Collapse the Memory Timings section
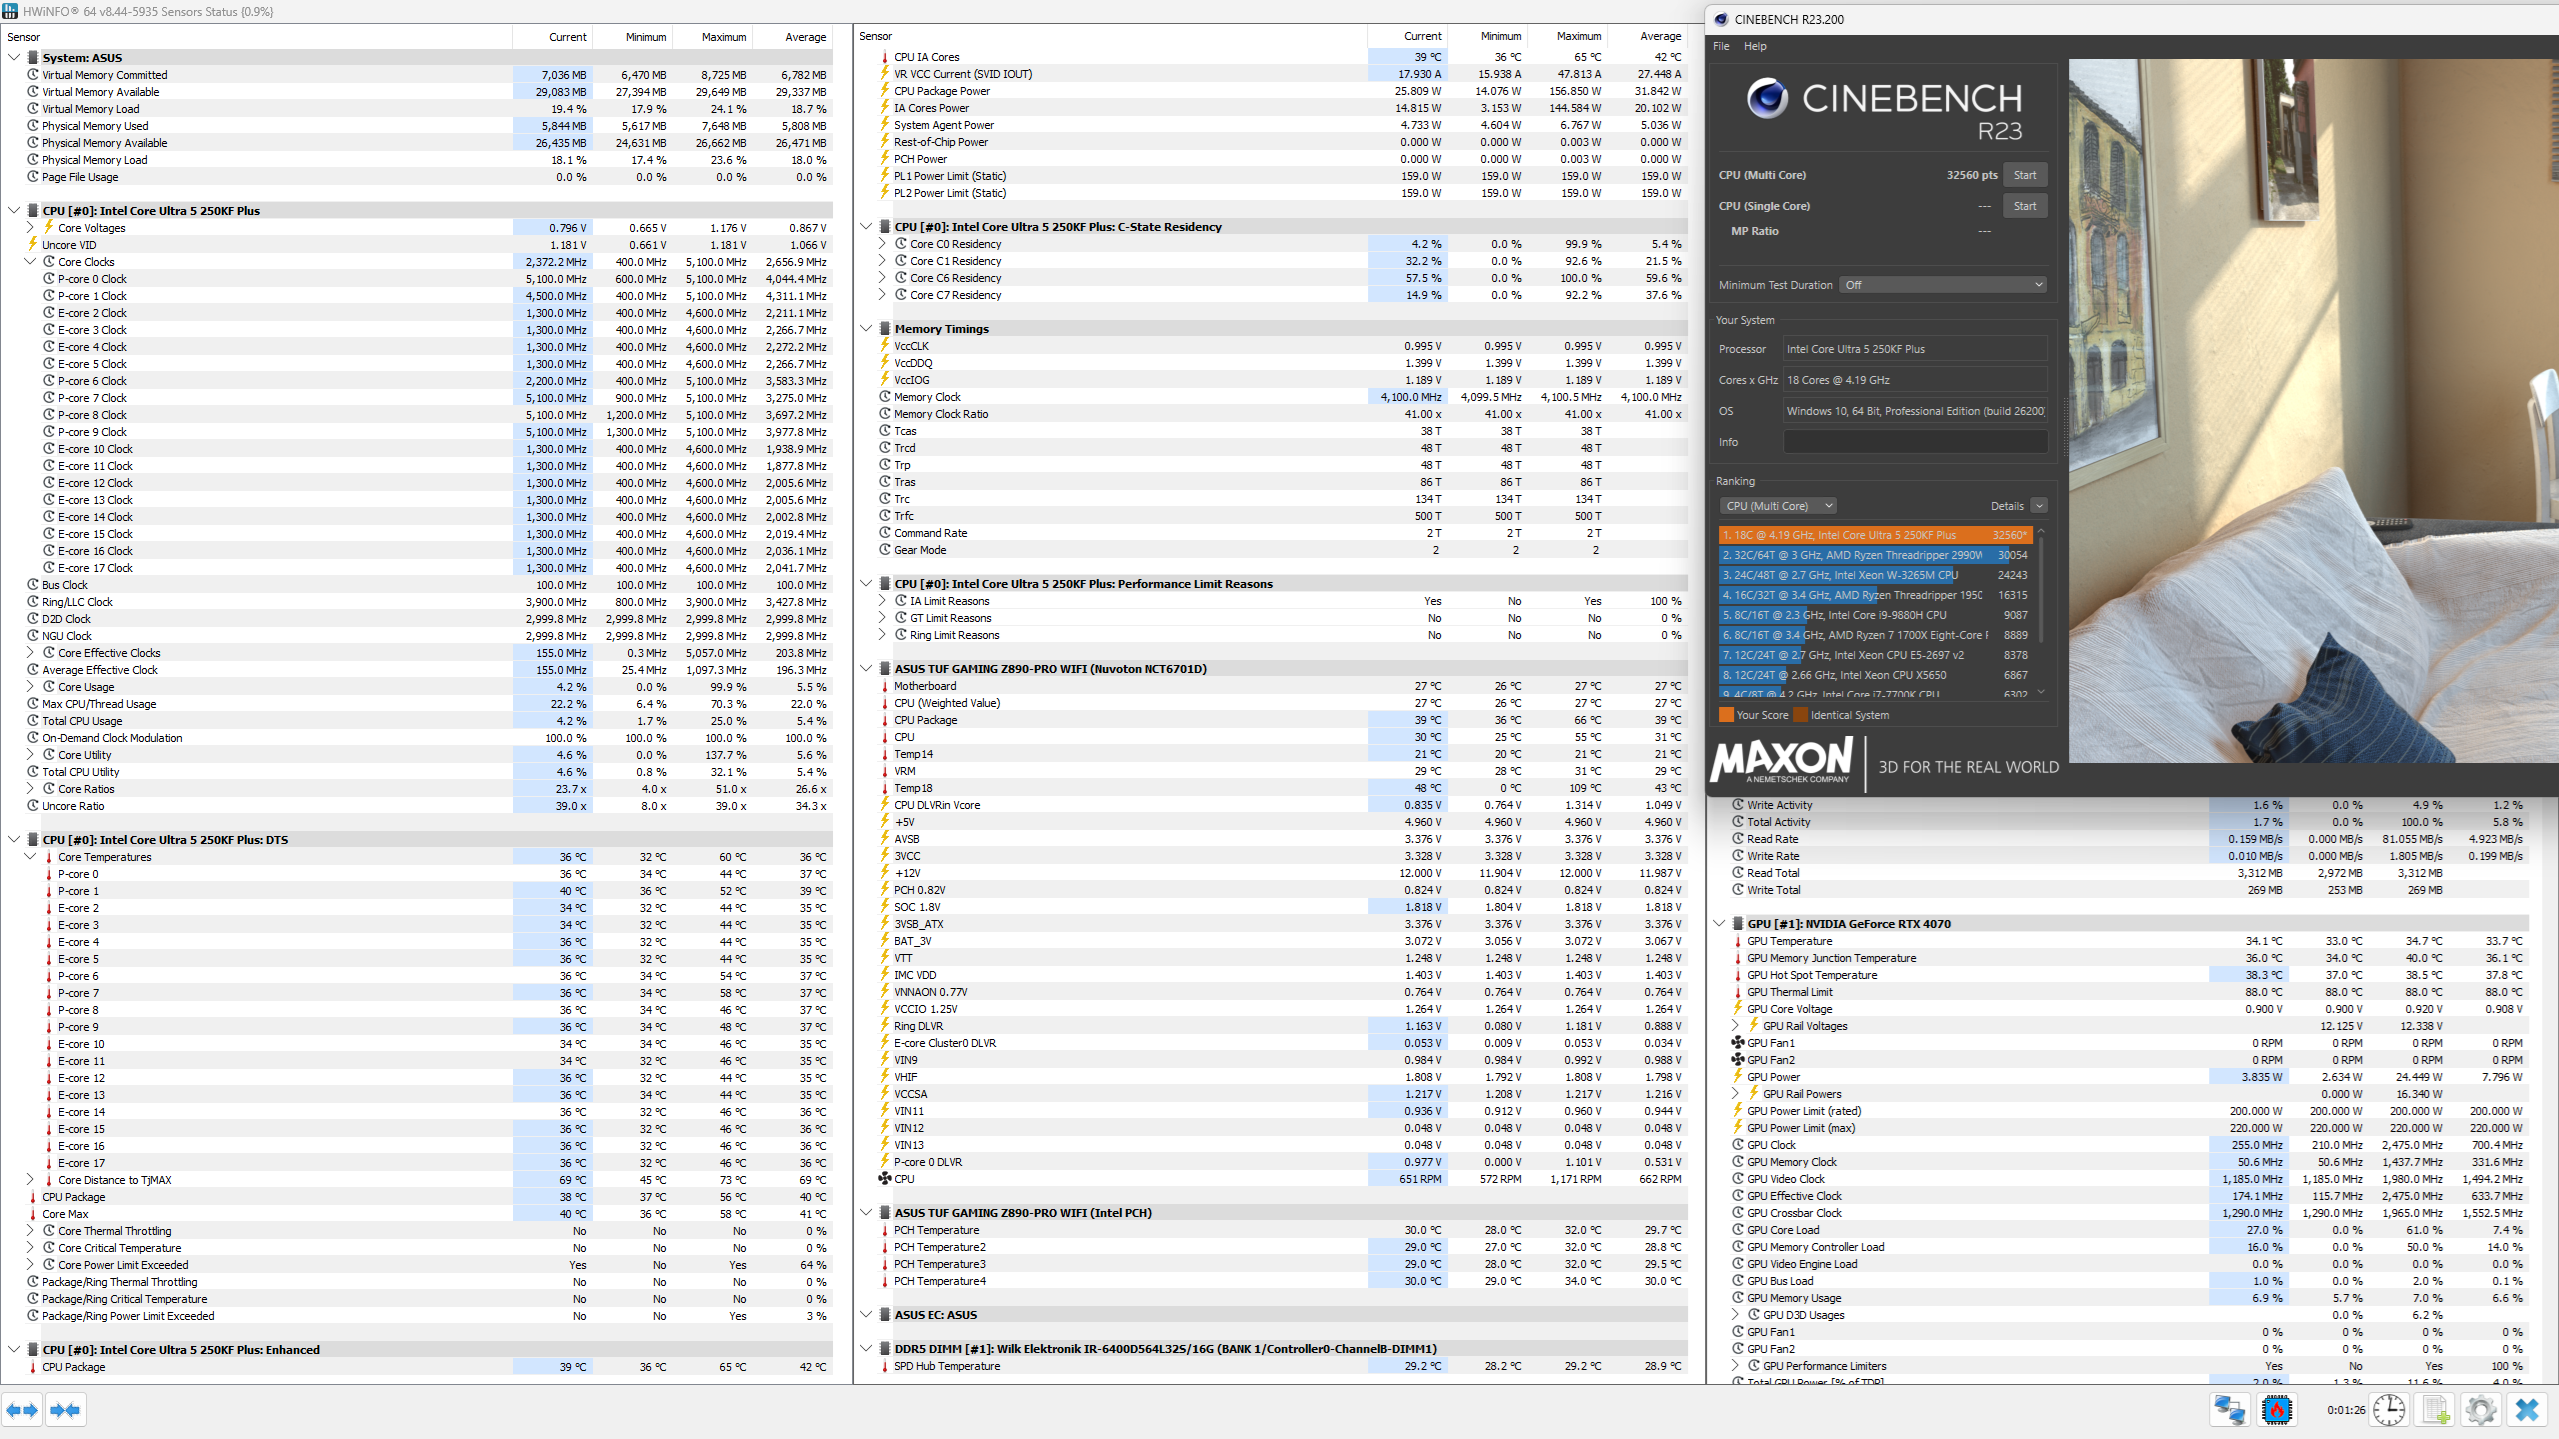The height and width of the screenshot is (1439, 2559). pos(866,328)
